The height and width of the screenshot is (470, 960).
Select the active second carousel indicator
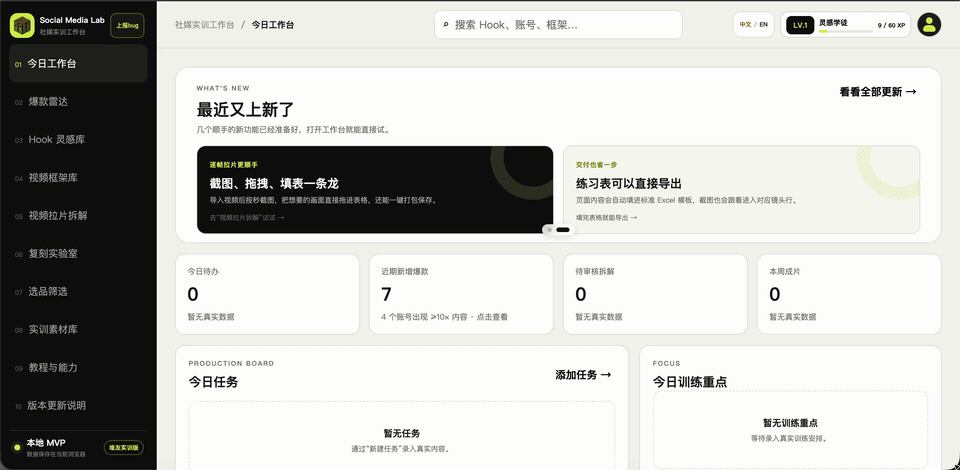pyautogui.click(x=563, y=229)
